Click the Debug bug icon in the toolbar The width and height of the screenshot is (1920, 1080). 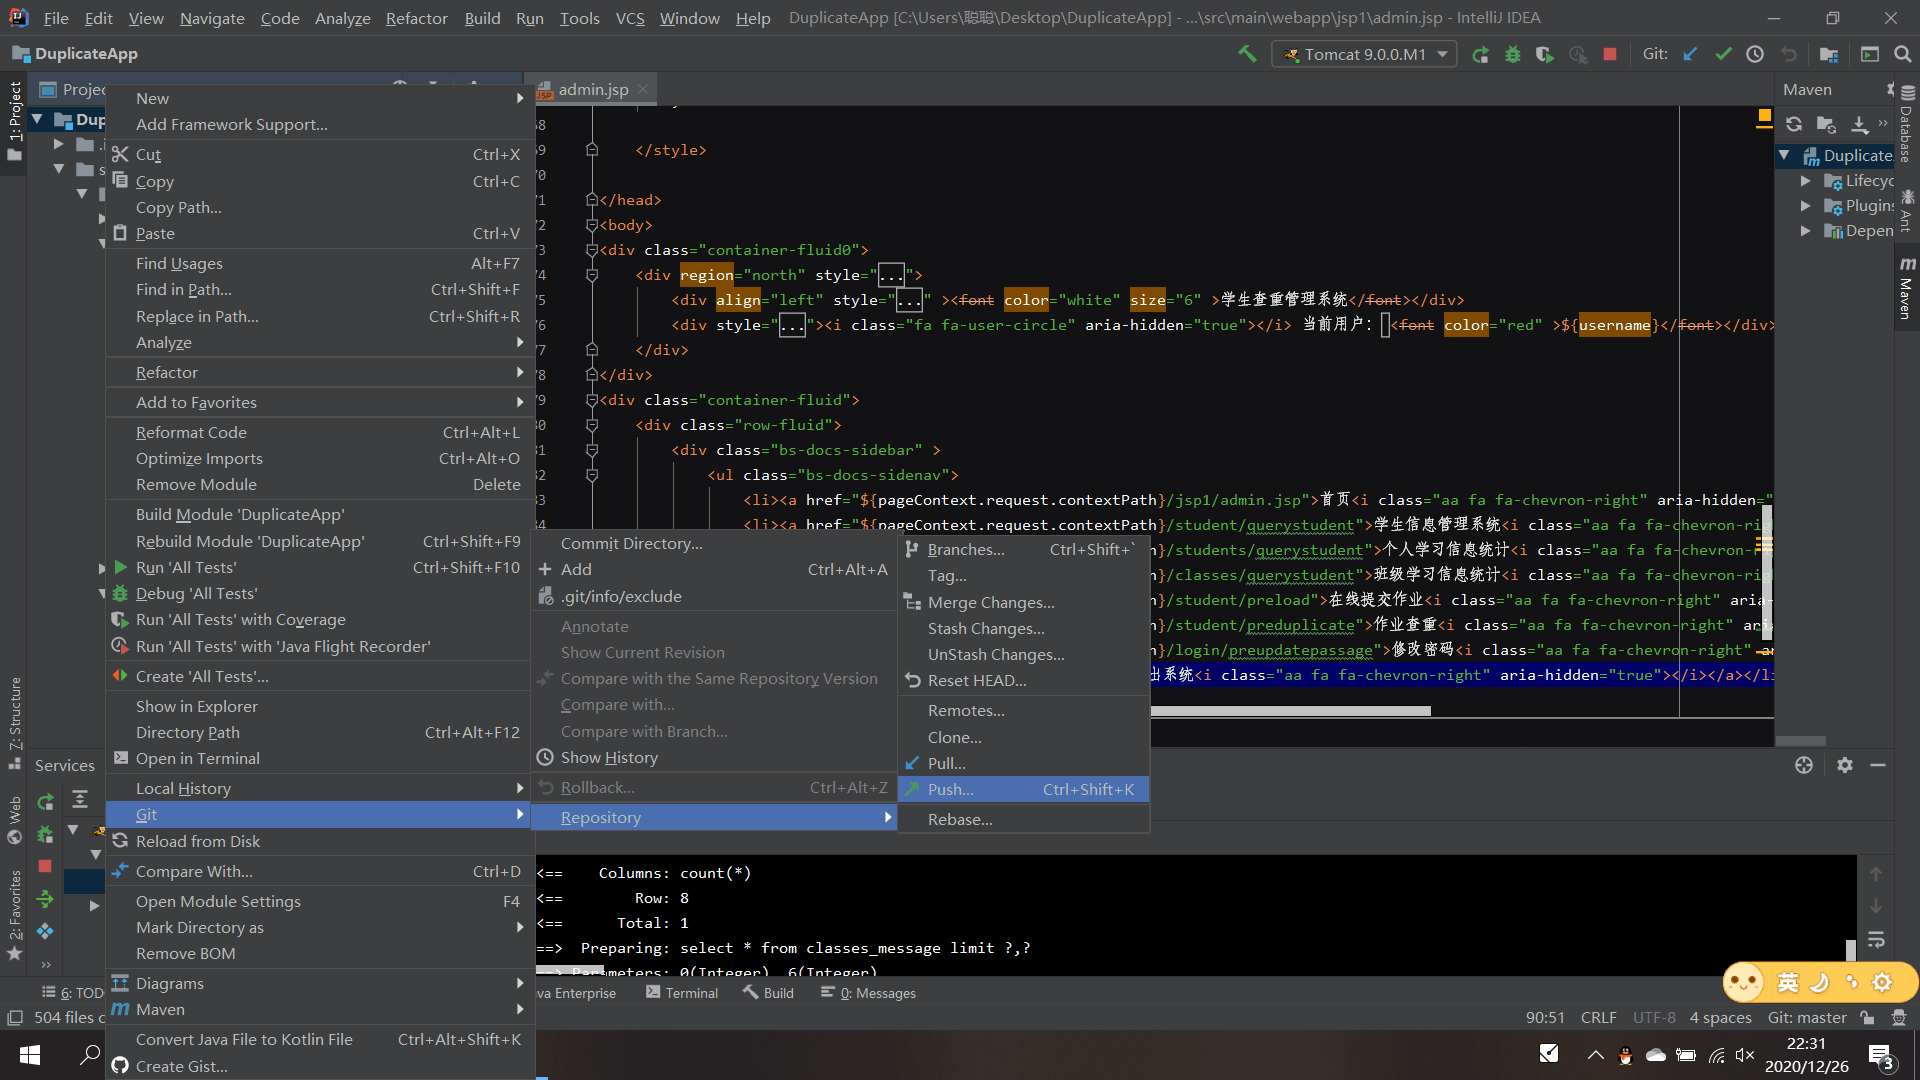pyautogui.click(x=1513, y=54)
